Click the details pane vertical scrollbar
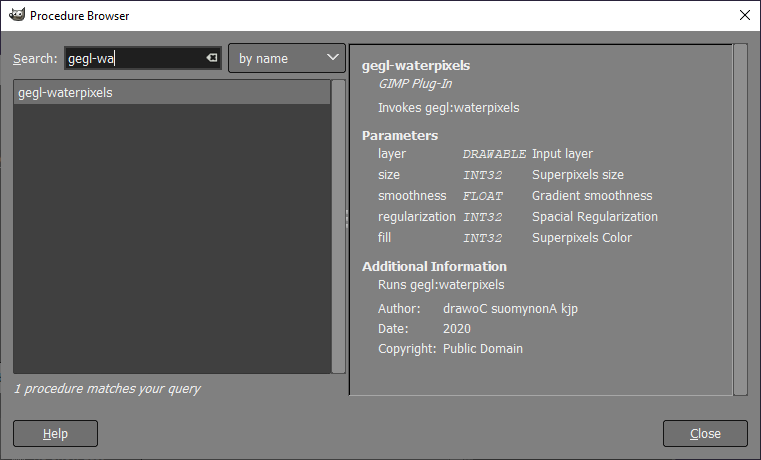761x460 pixels. coord(740,219)
